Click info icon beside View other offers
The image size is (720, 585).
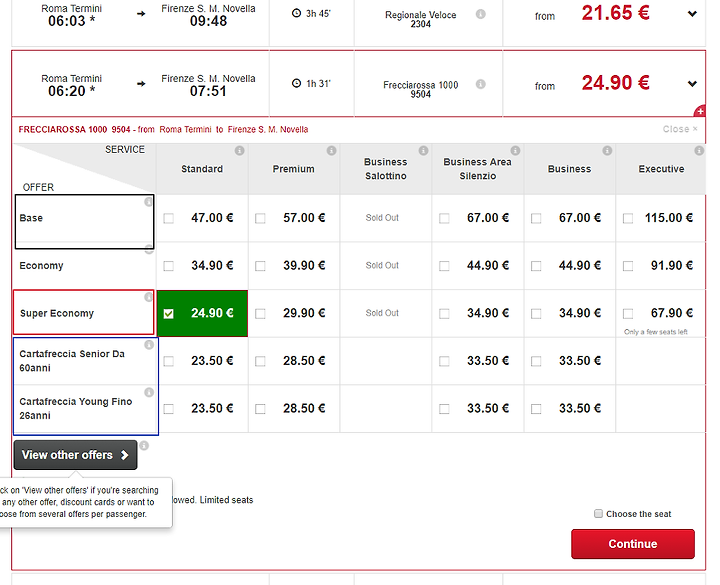pos(144,446)
